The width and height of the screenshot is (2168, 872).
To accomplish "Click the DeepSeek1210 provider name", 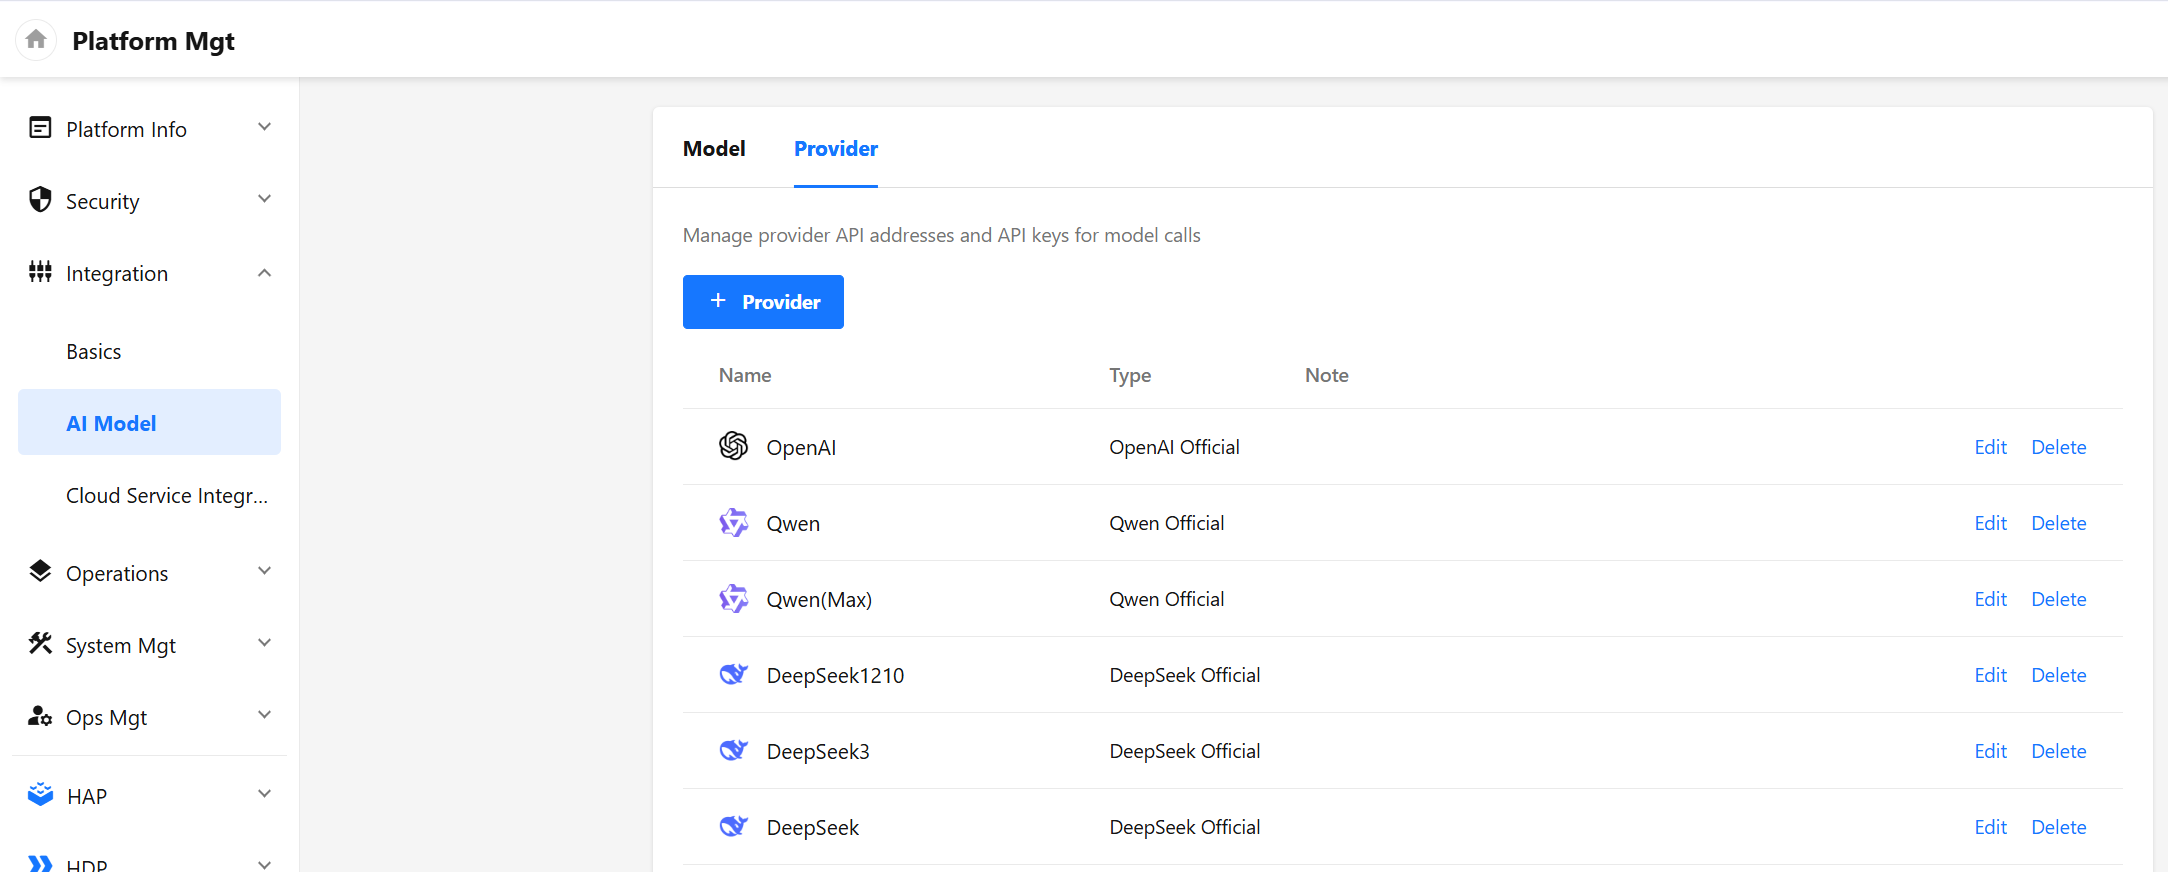I will (x=835, y=676).
